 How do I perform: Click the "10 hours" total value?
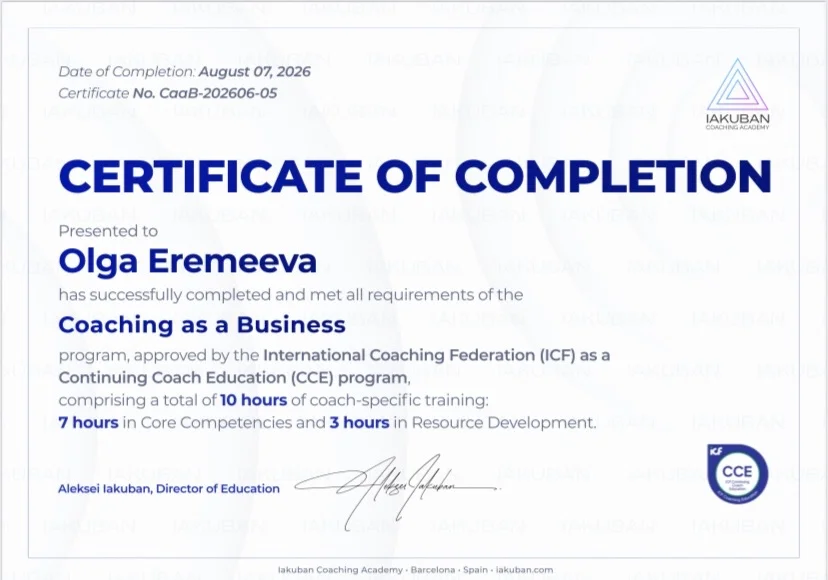pyautogui.click(x=253, y=400)
